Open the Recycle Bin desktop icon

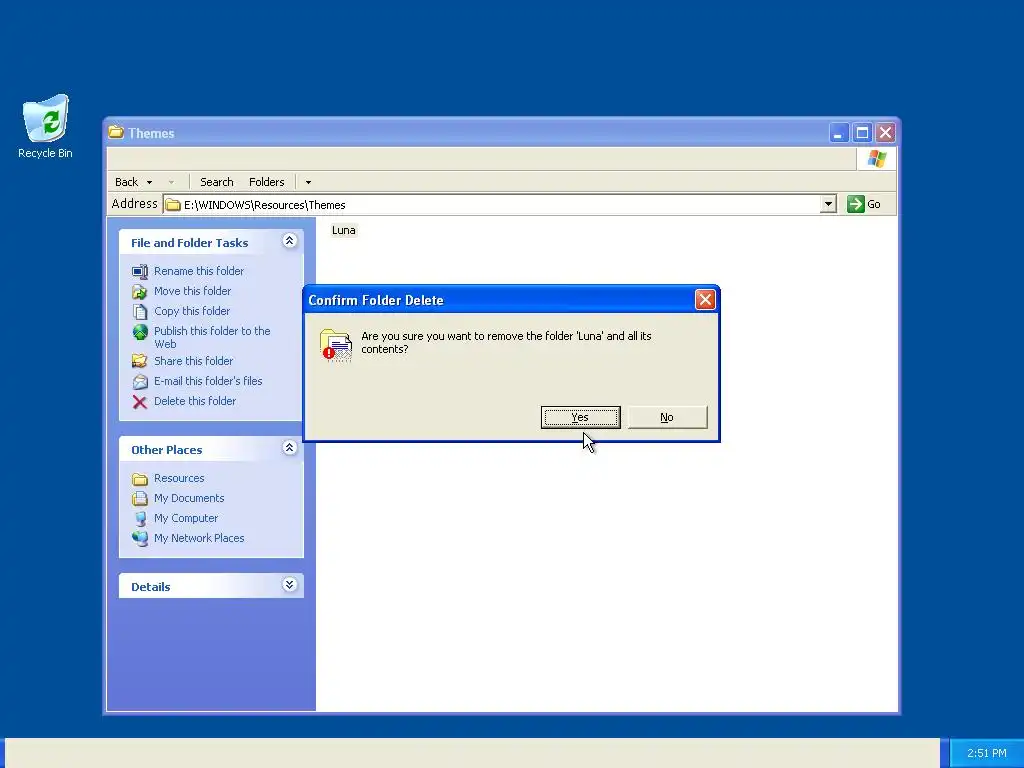(45, 127)
